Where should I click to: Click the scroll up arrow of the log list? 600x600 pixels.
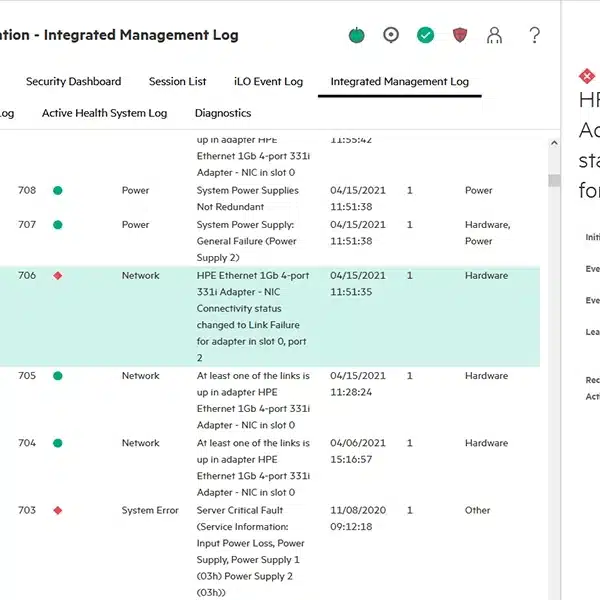tap(553, 145)
